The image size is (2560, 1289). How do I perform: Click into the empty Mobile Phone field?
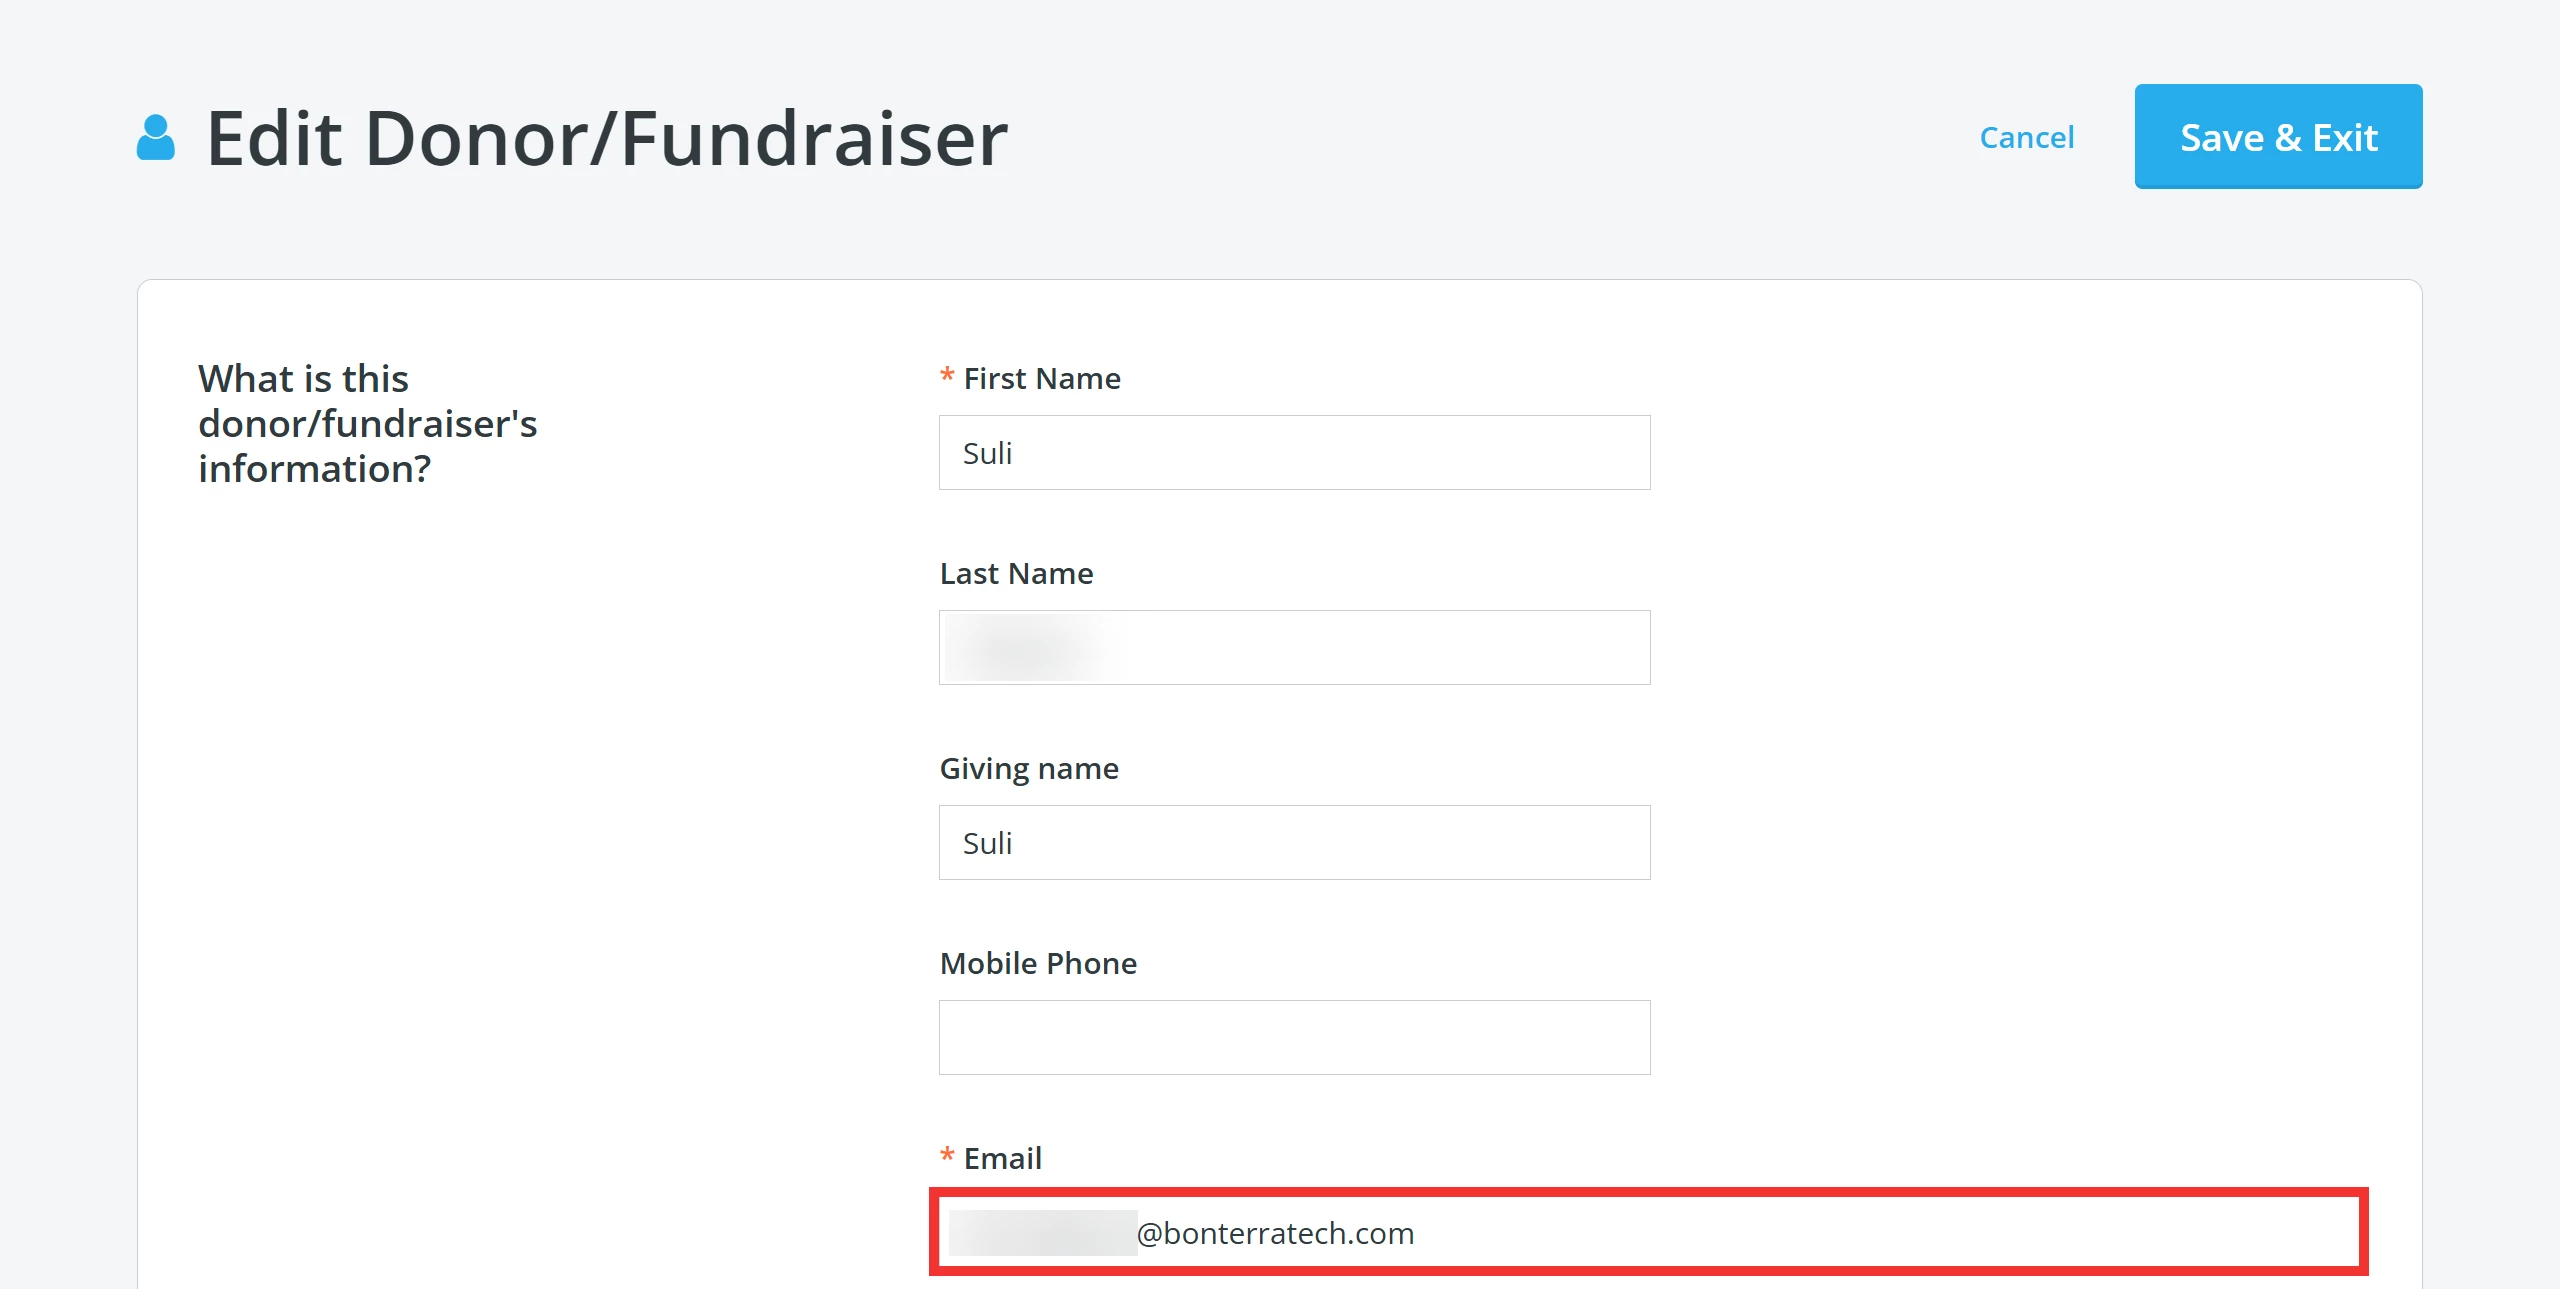[1293, 1037]
